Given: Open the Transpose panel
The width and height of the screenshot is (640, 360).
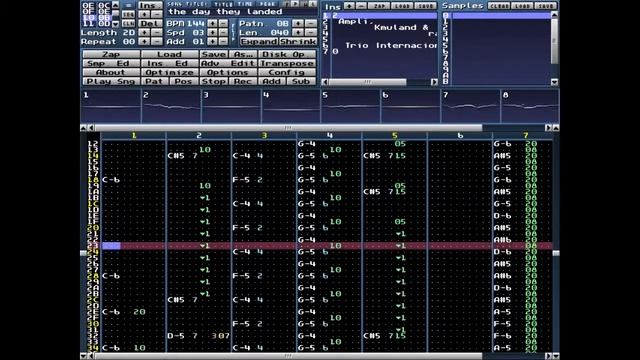Looking at the screenshot, I should tap(287, 63).
